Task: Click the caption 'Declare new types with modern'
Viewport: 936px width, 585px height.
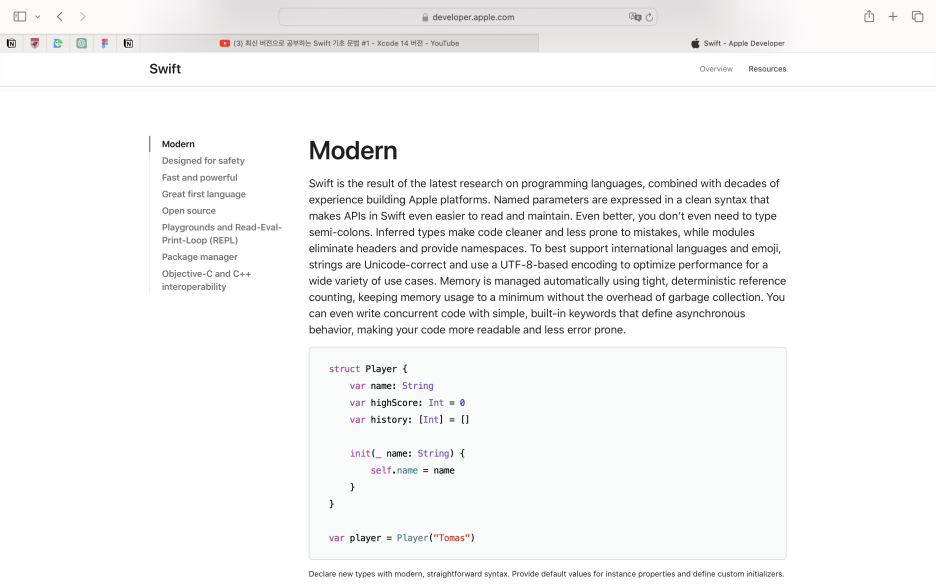Action: (546, 574)
